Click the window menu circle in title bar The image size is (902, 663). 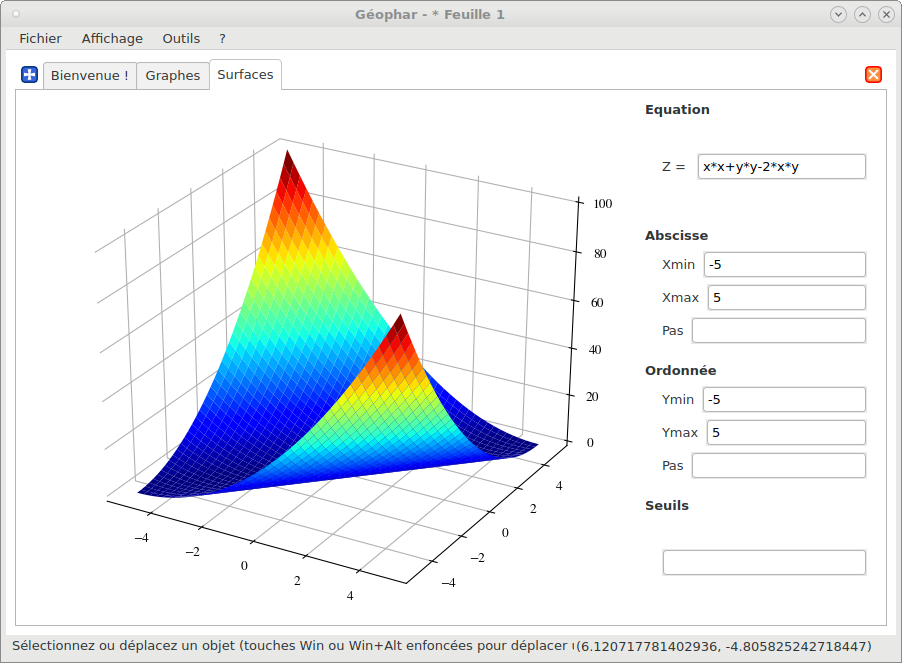coord(16,14)
